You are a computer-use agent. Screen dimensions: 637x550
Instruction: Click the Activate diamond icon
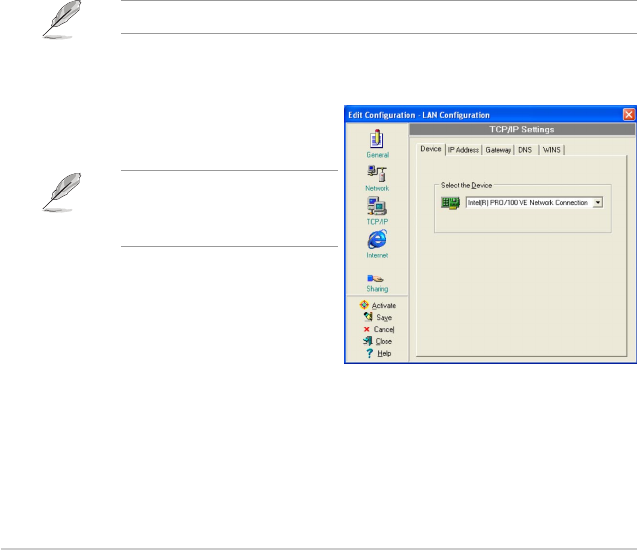364,305
